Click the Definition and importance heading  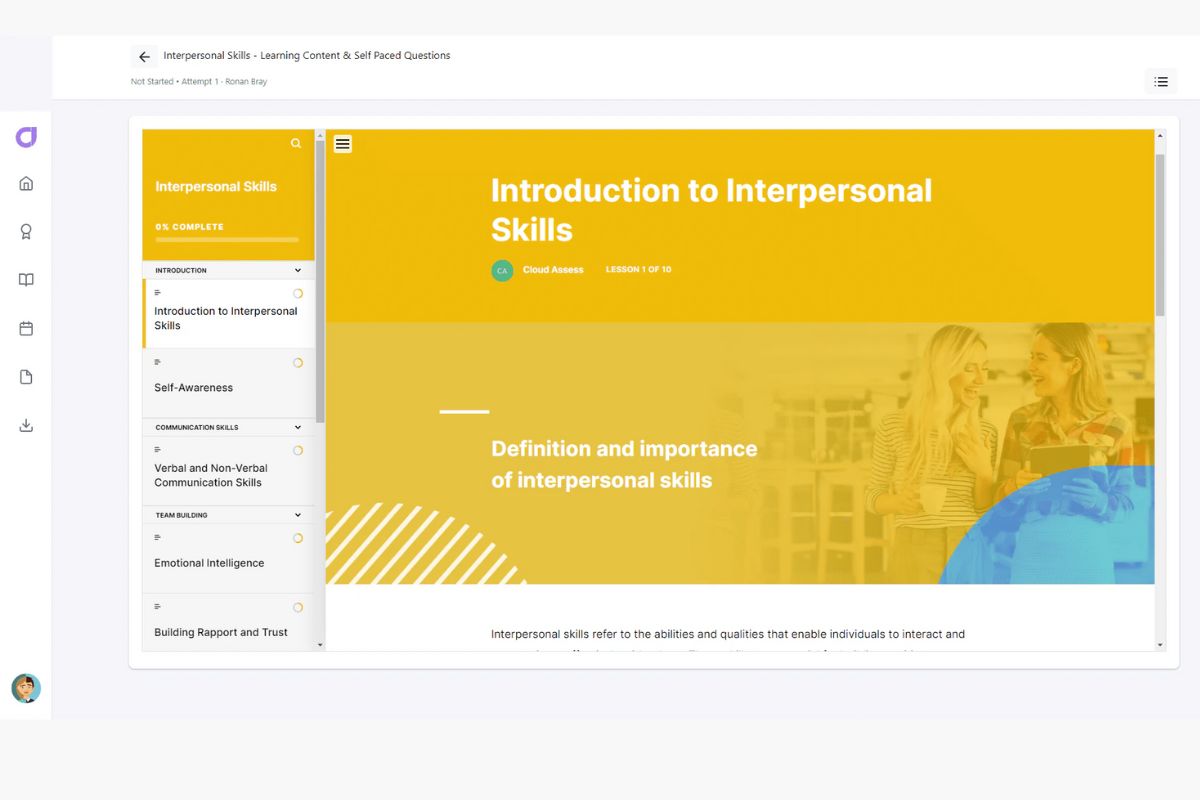pos(624,464)
